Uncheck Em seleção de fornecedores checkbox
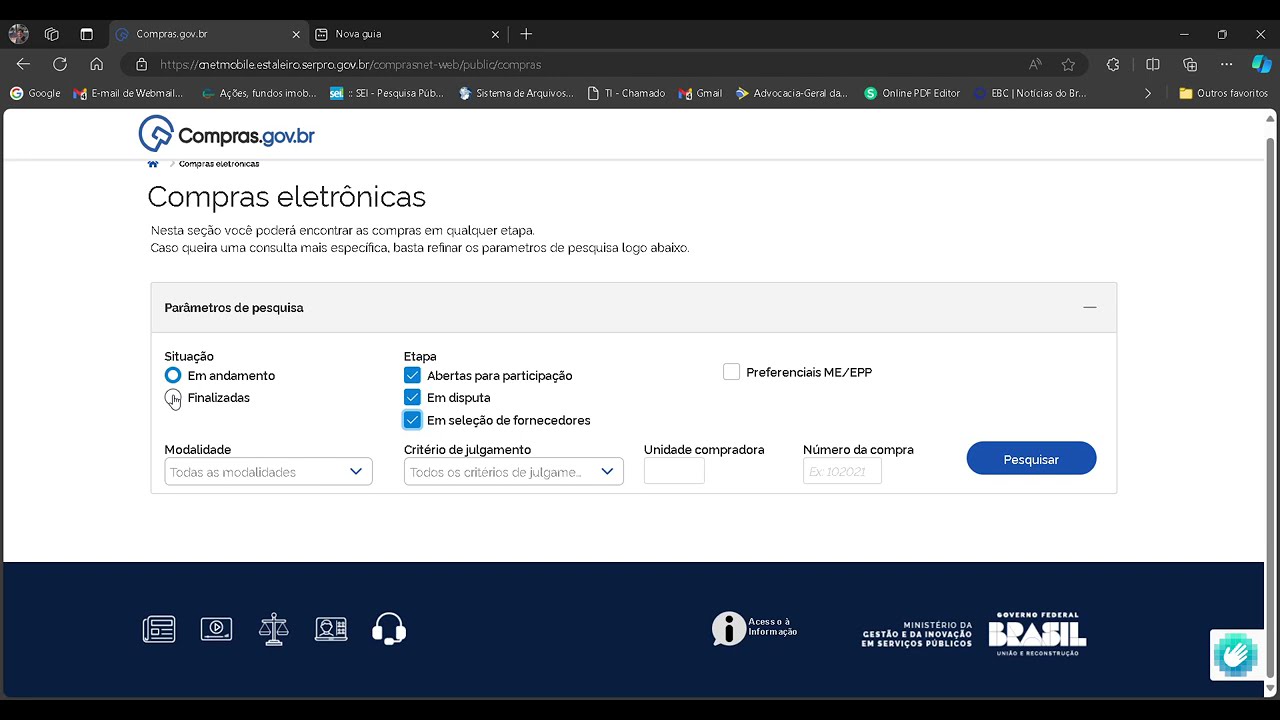The width and height of the screenshot is (1280, 720). coord(412,420)
